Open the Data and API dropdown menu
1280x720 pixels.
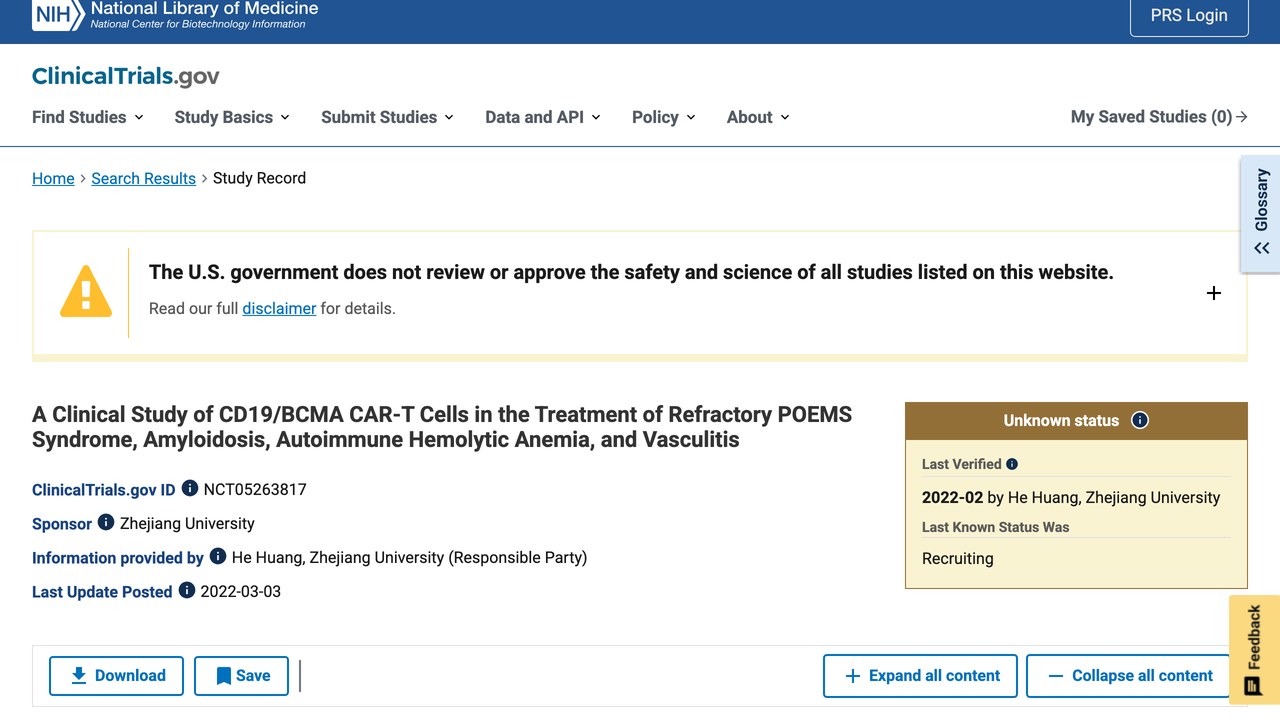pos(543,117)
